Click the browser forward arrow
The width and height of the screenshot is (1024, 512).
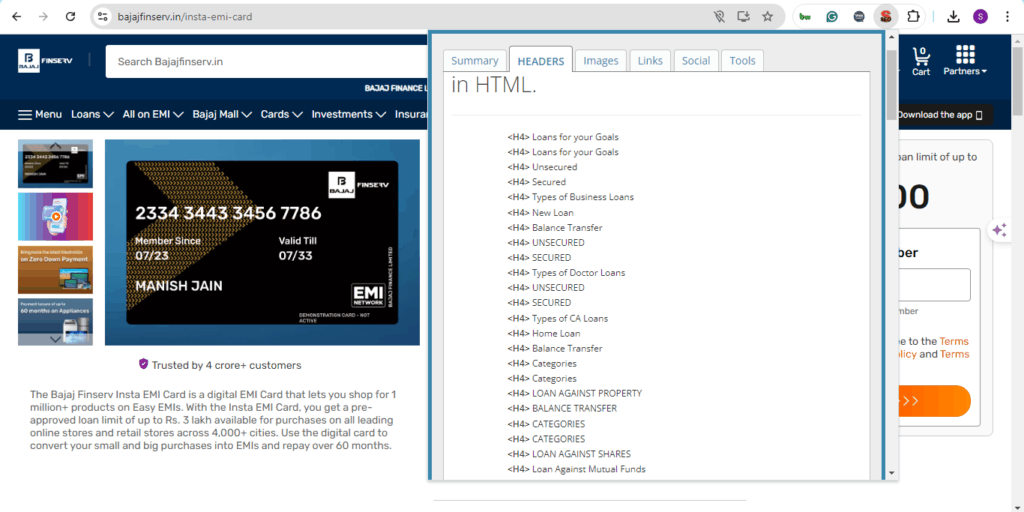pyautogui.click(x=43, y=17)
